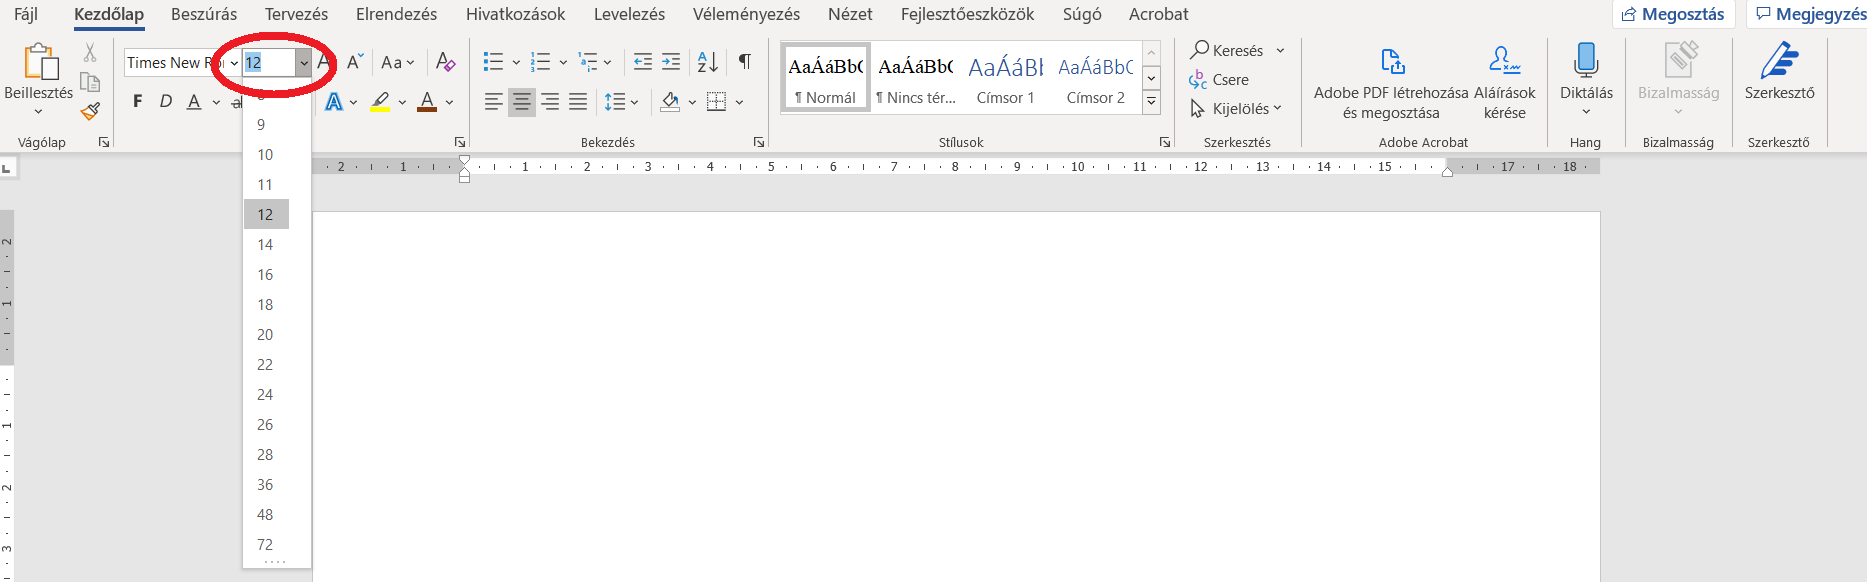Toggle the paragraph marks ¶ display
This screenshot has width=1867, height=582.
coord(745,62)
